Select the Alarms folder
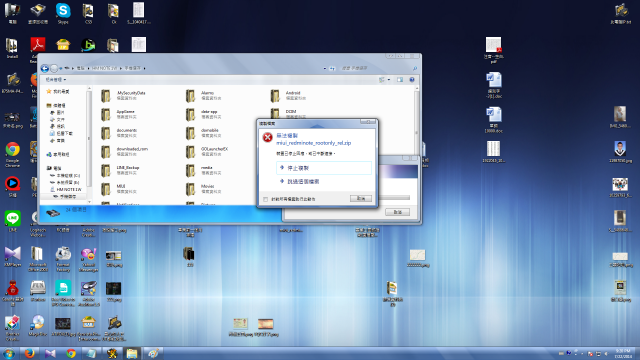This screenshot has height=360, width=640. (204, 96)
